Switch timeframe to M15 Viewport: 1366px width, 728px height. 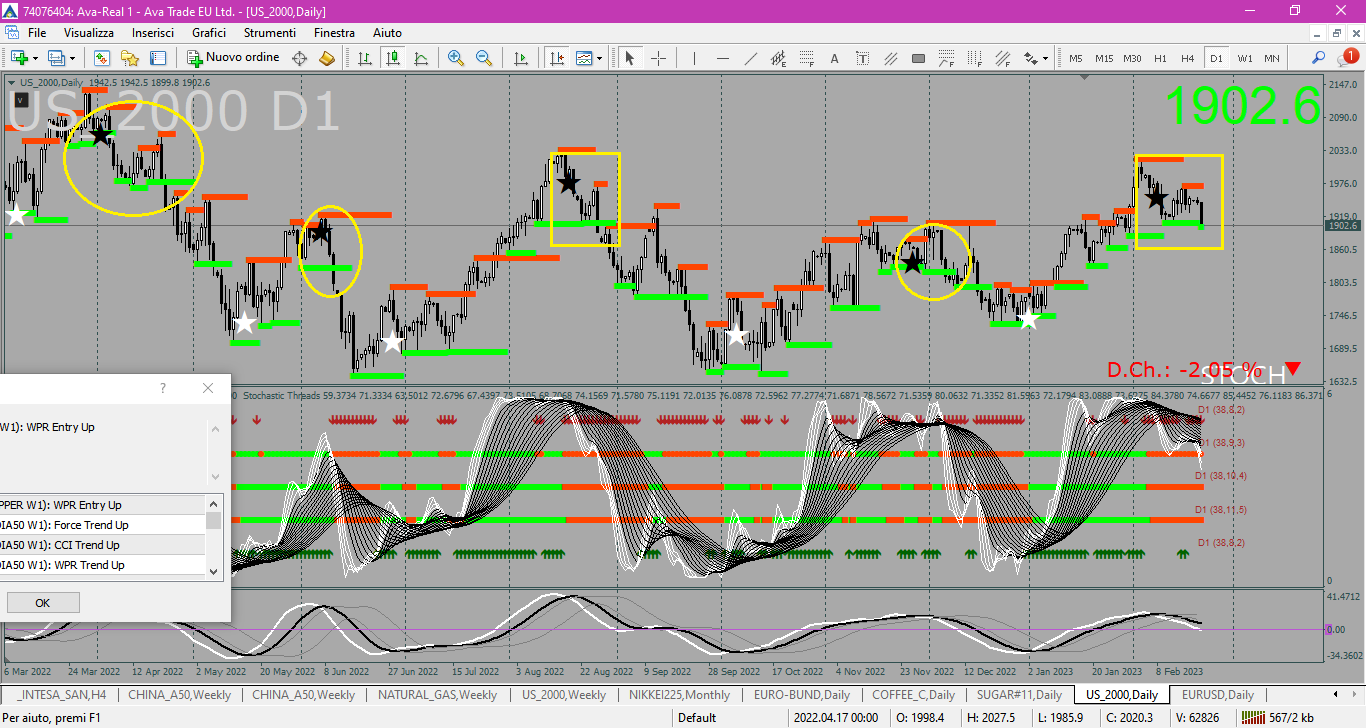1104,58
